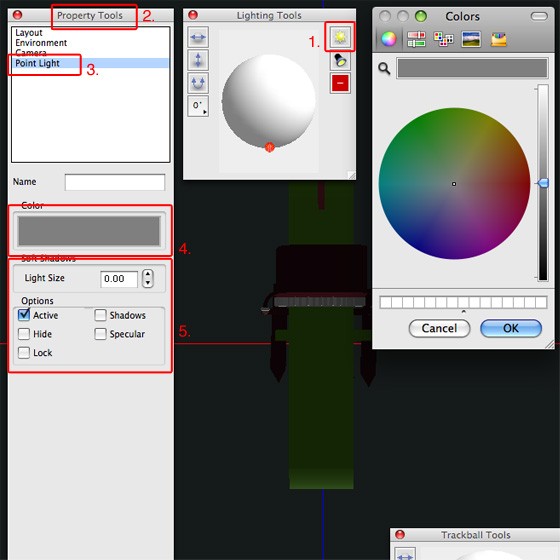Select Layout in Property Tools list
This screenshot has width=560, height=560.
tap(29, 32)
